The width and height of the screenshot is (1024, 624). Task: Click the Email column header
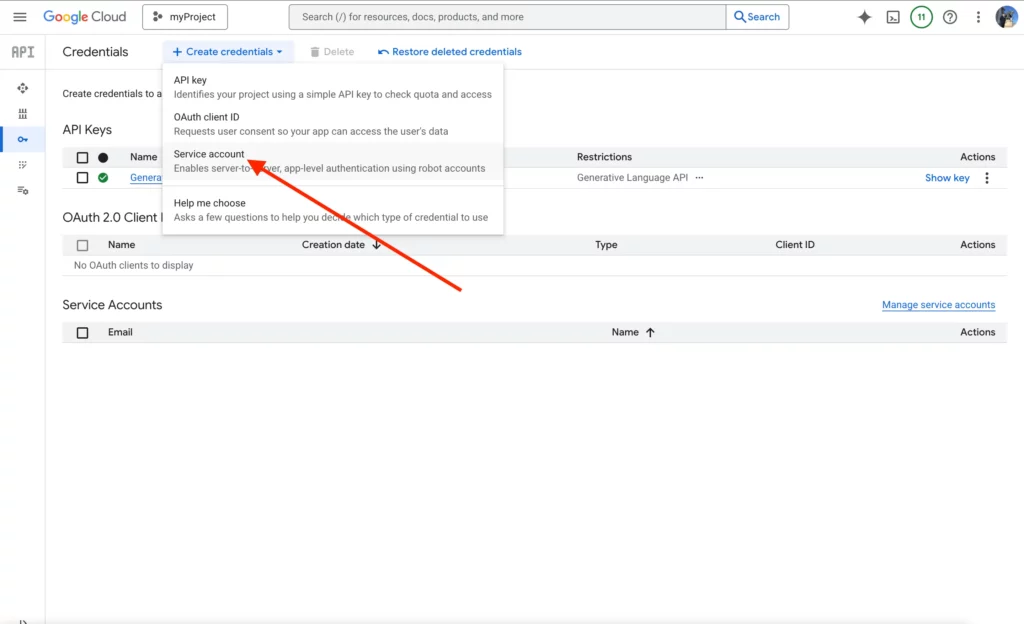click(120, 332)
